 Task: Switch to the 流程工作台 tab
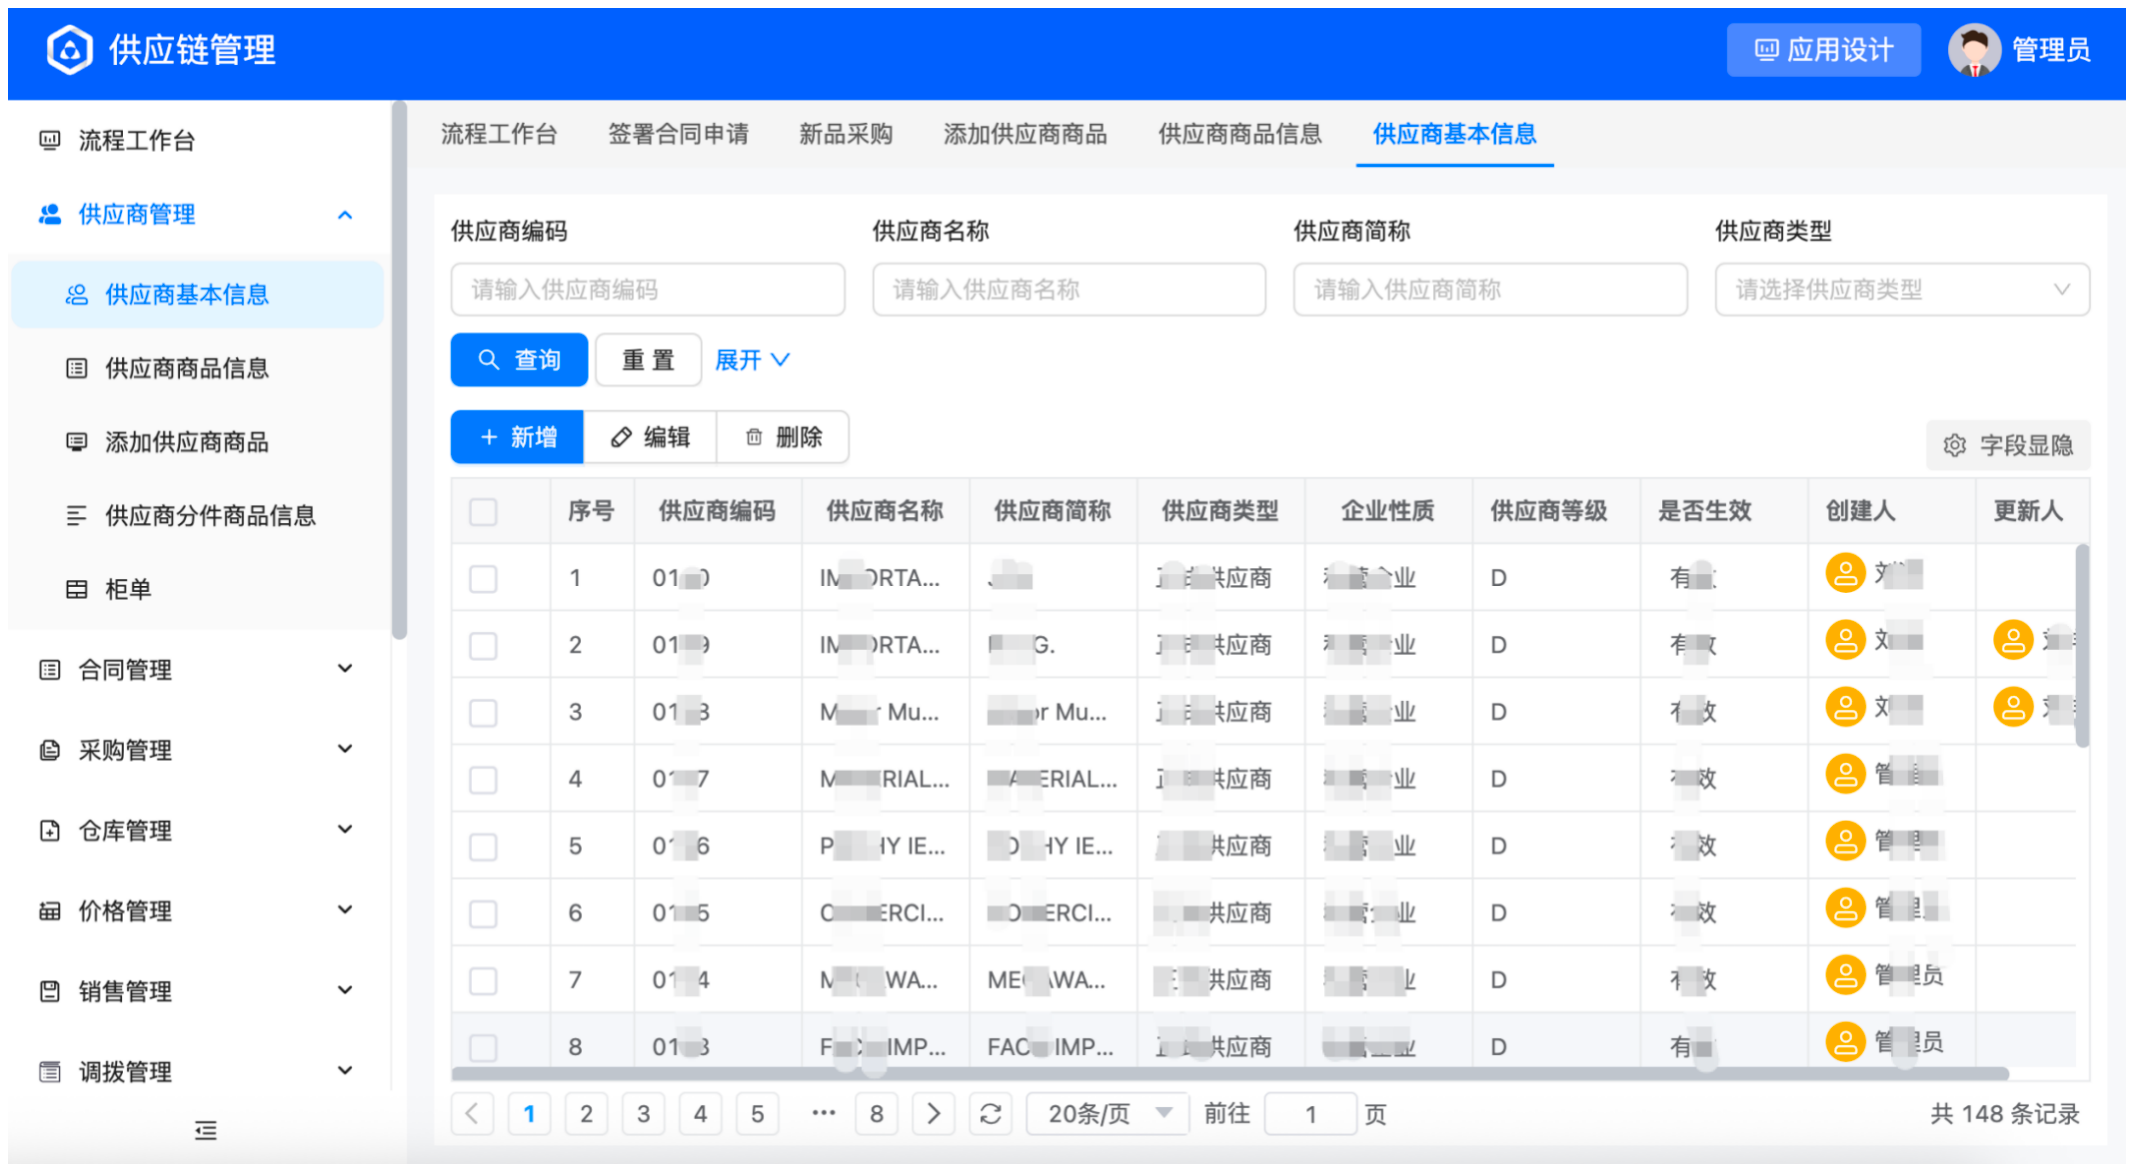(499, 134)
